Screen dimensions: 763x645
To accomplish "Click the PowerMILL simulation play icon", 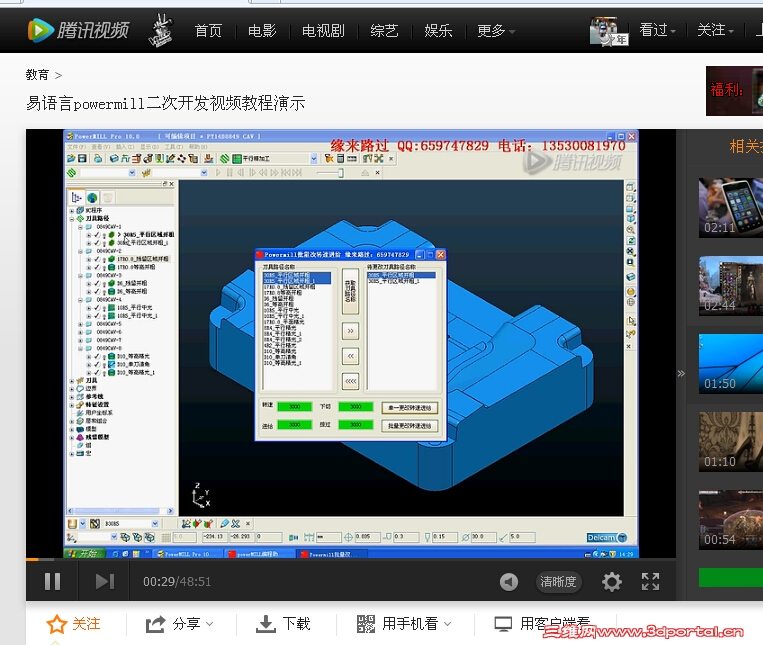I will 218,173.
